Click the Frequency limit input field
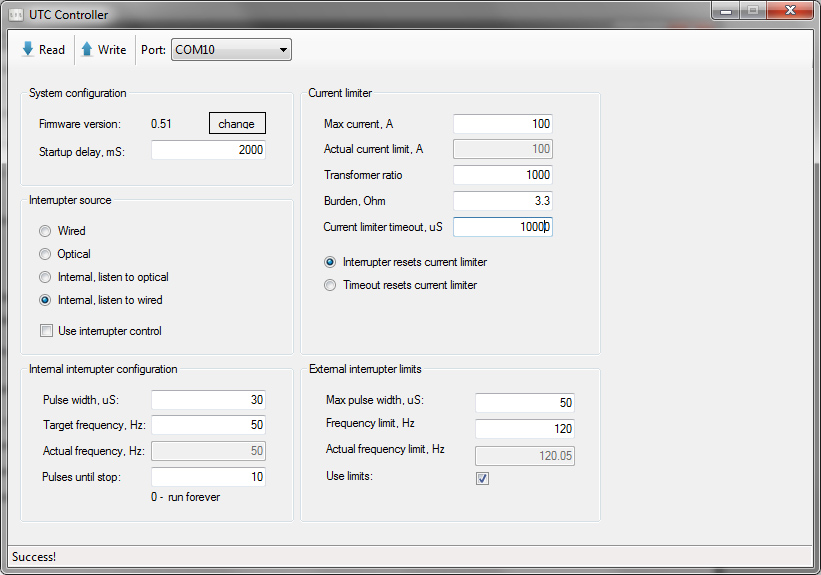 pos(524,429)
